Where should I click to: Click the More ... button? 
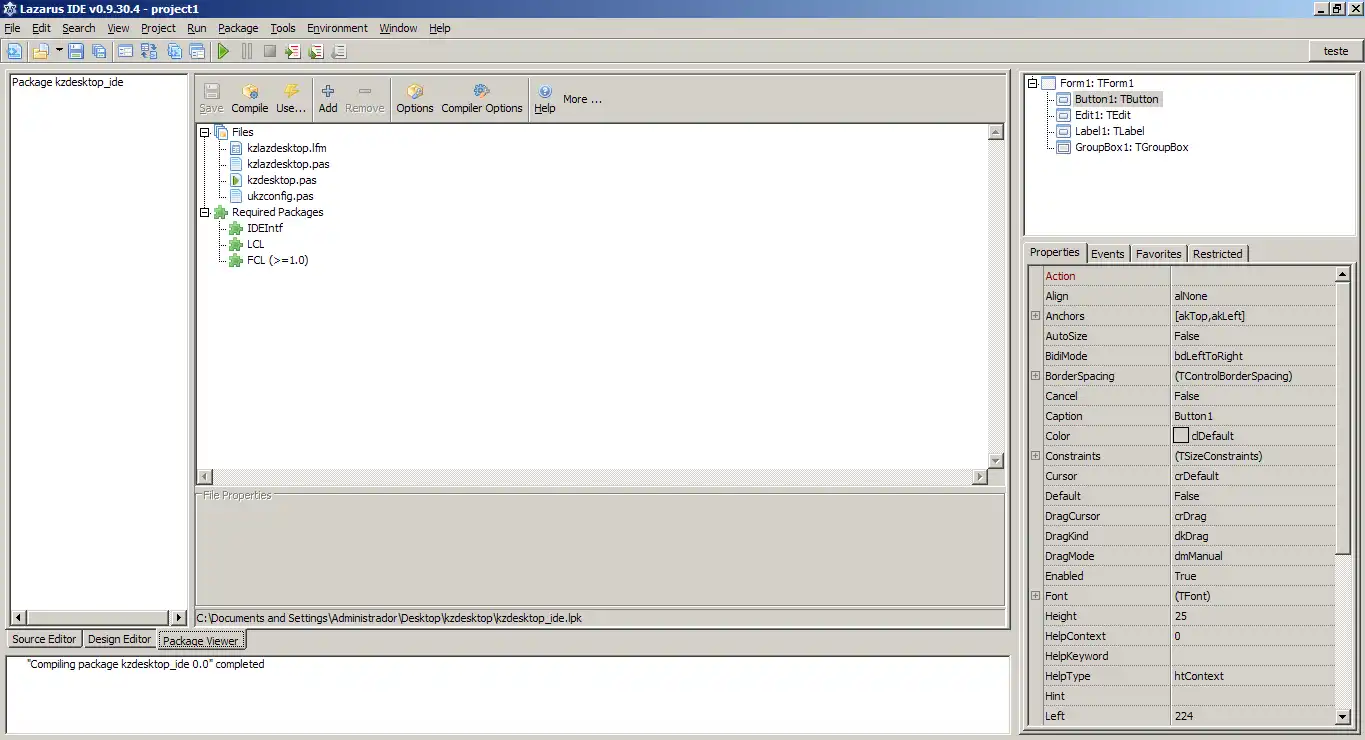582,99
